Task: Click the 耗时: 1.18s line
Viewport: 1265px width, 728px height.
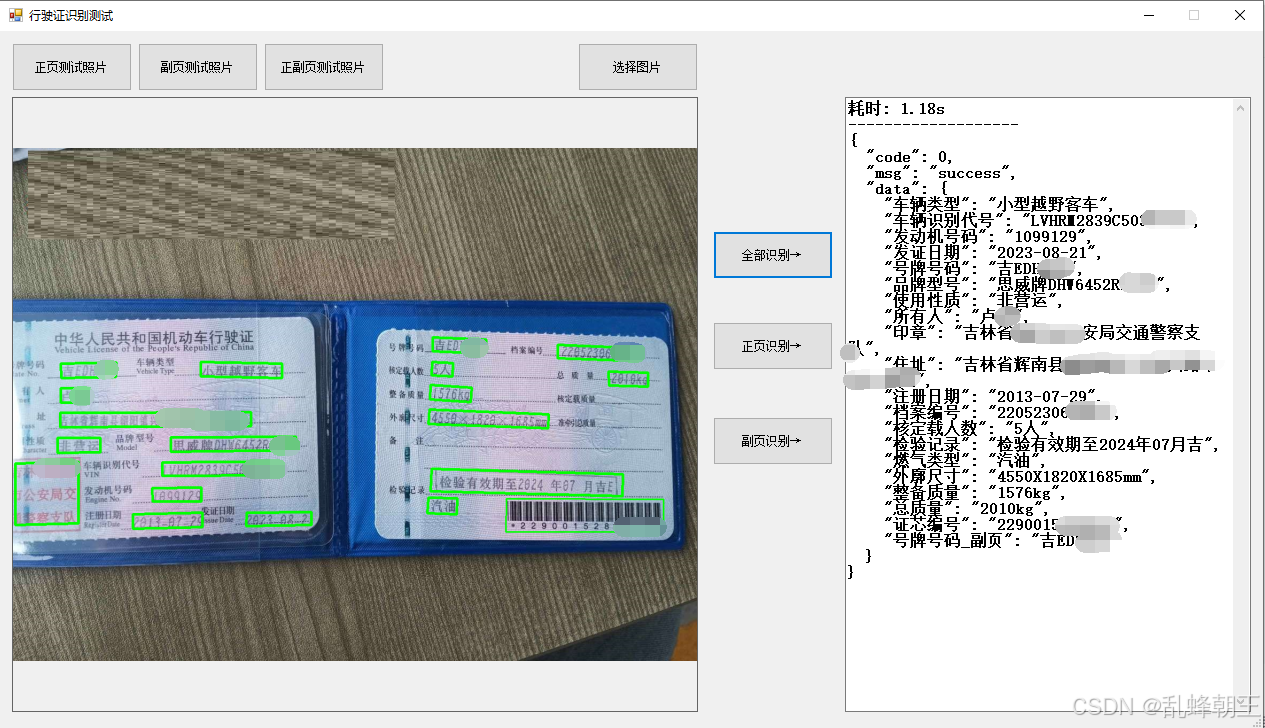Action: tap(896, 108)
